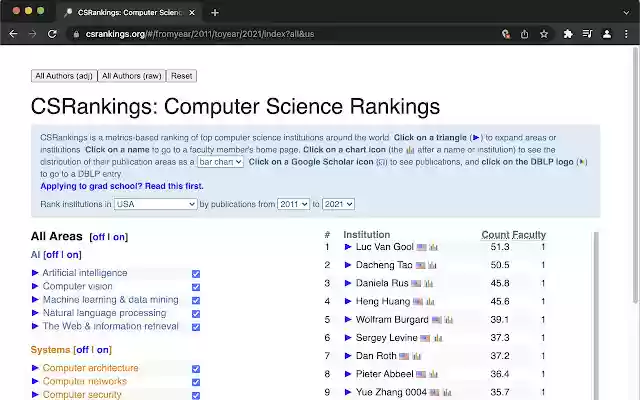Viewport: 640px width, 400px height.
Task: Click chart icon next to Daniela Rus
Action: click(x=428, y=283)
